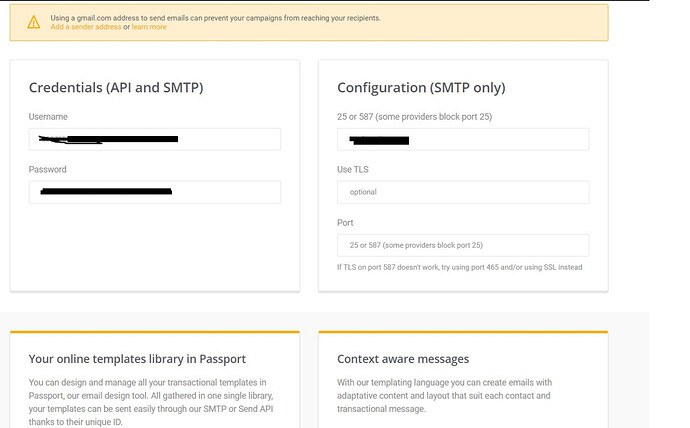Select the 'Context aware messages' heading

click(403, 359)
